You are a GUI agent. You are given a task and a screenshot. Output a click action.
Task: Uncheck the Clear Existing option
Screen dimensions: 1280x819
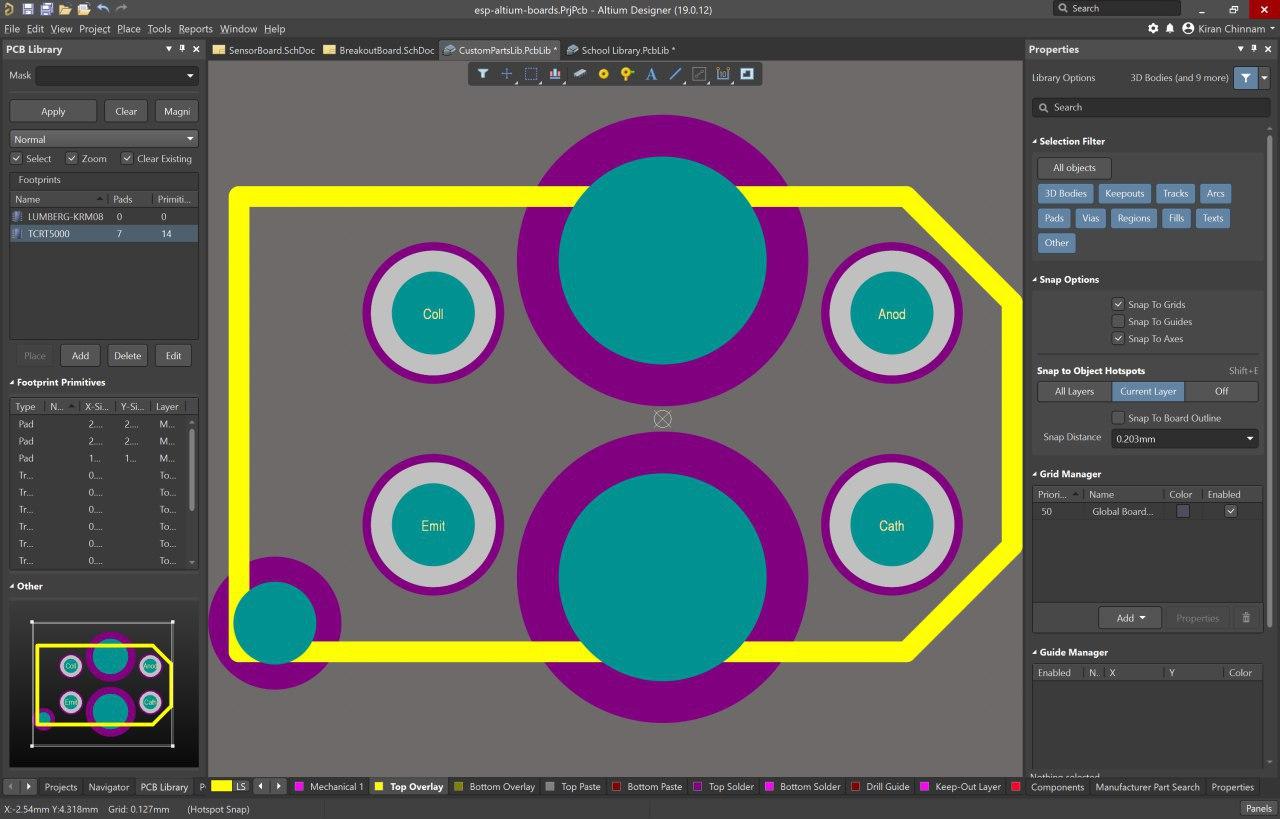tap(127, 158)
